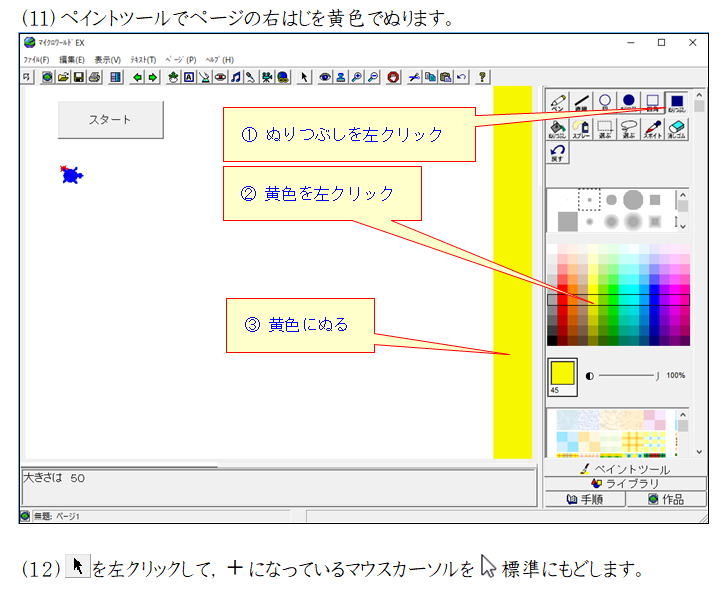
Task: Click the brush shapes list scroll-up arrow
Action: (x=682, y=195)
